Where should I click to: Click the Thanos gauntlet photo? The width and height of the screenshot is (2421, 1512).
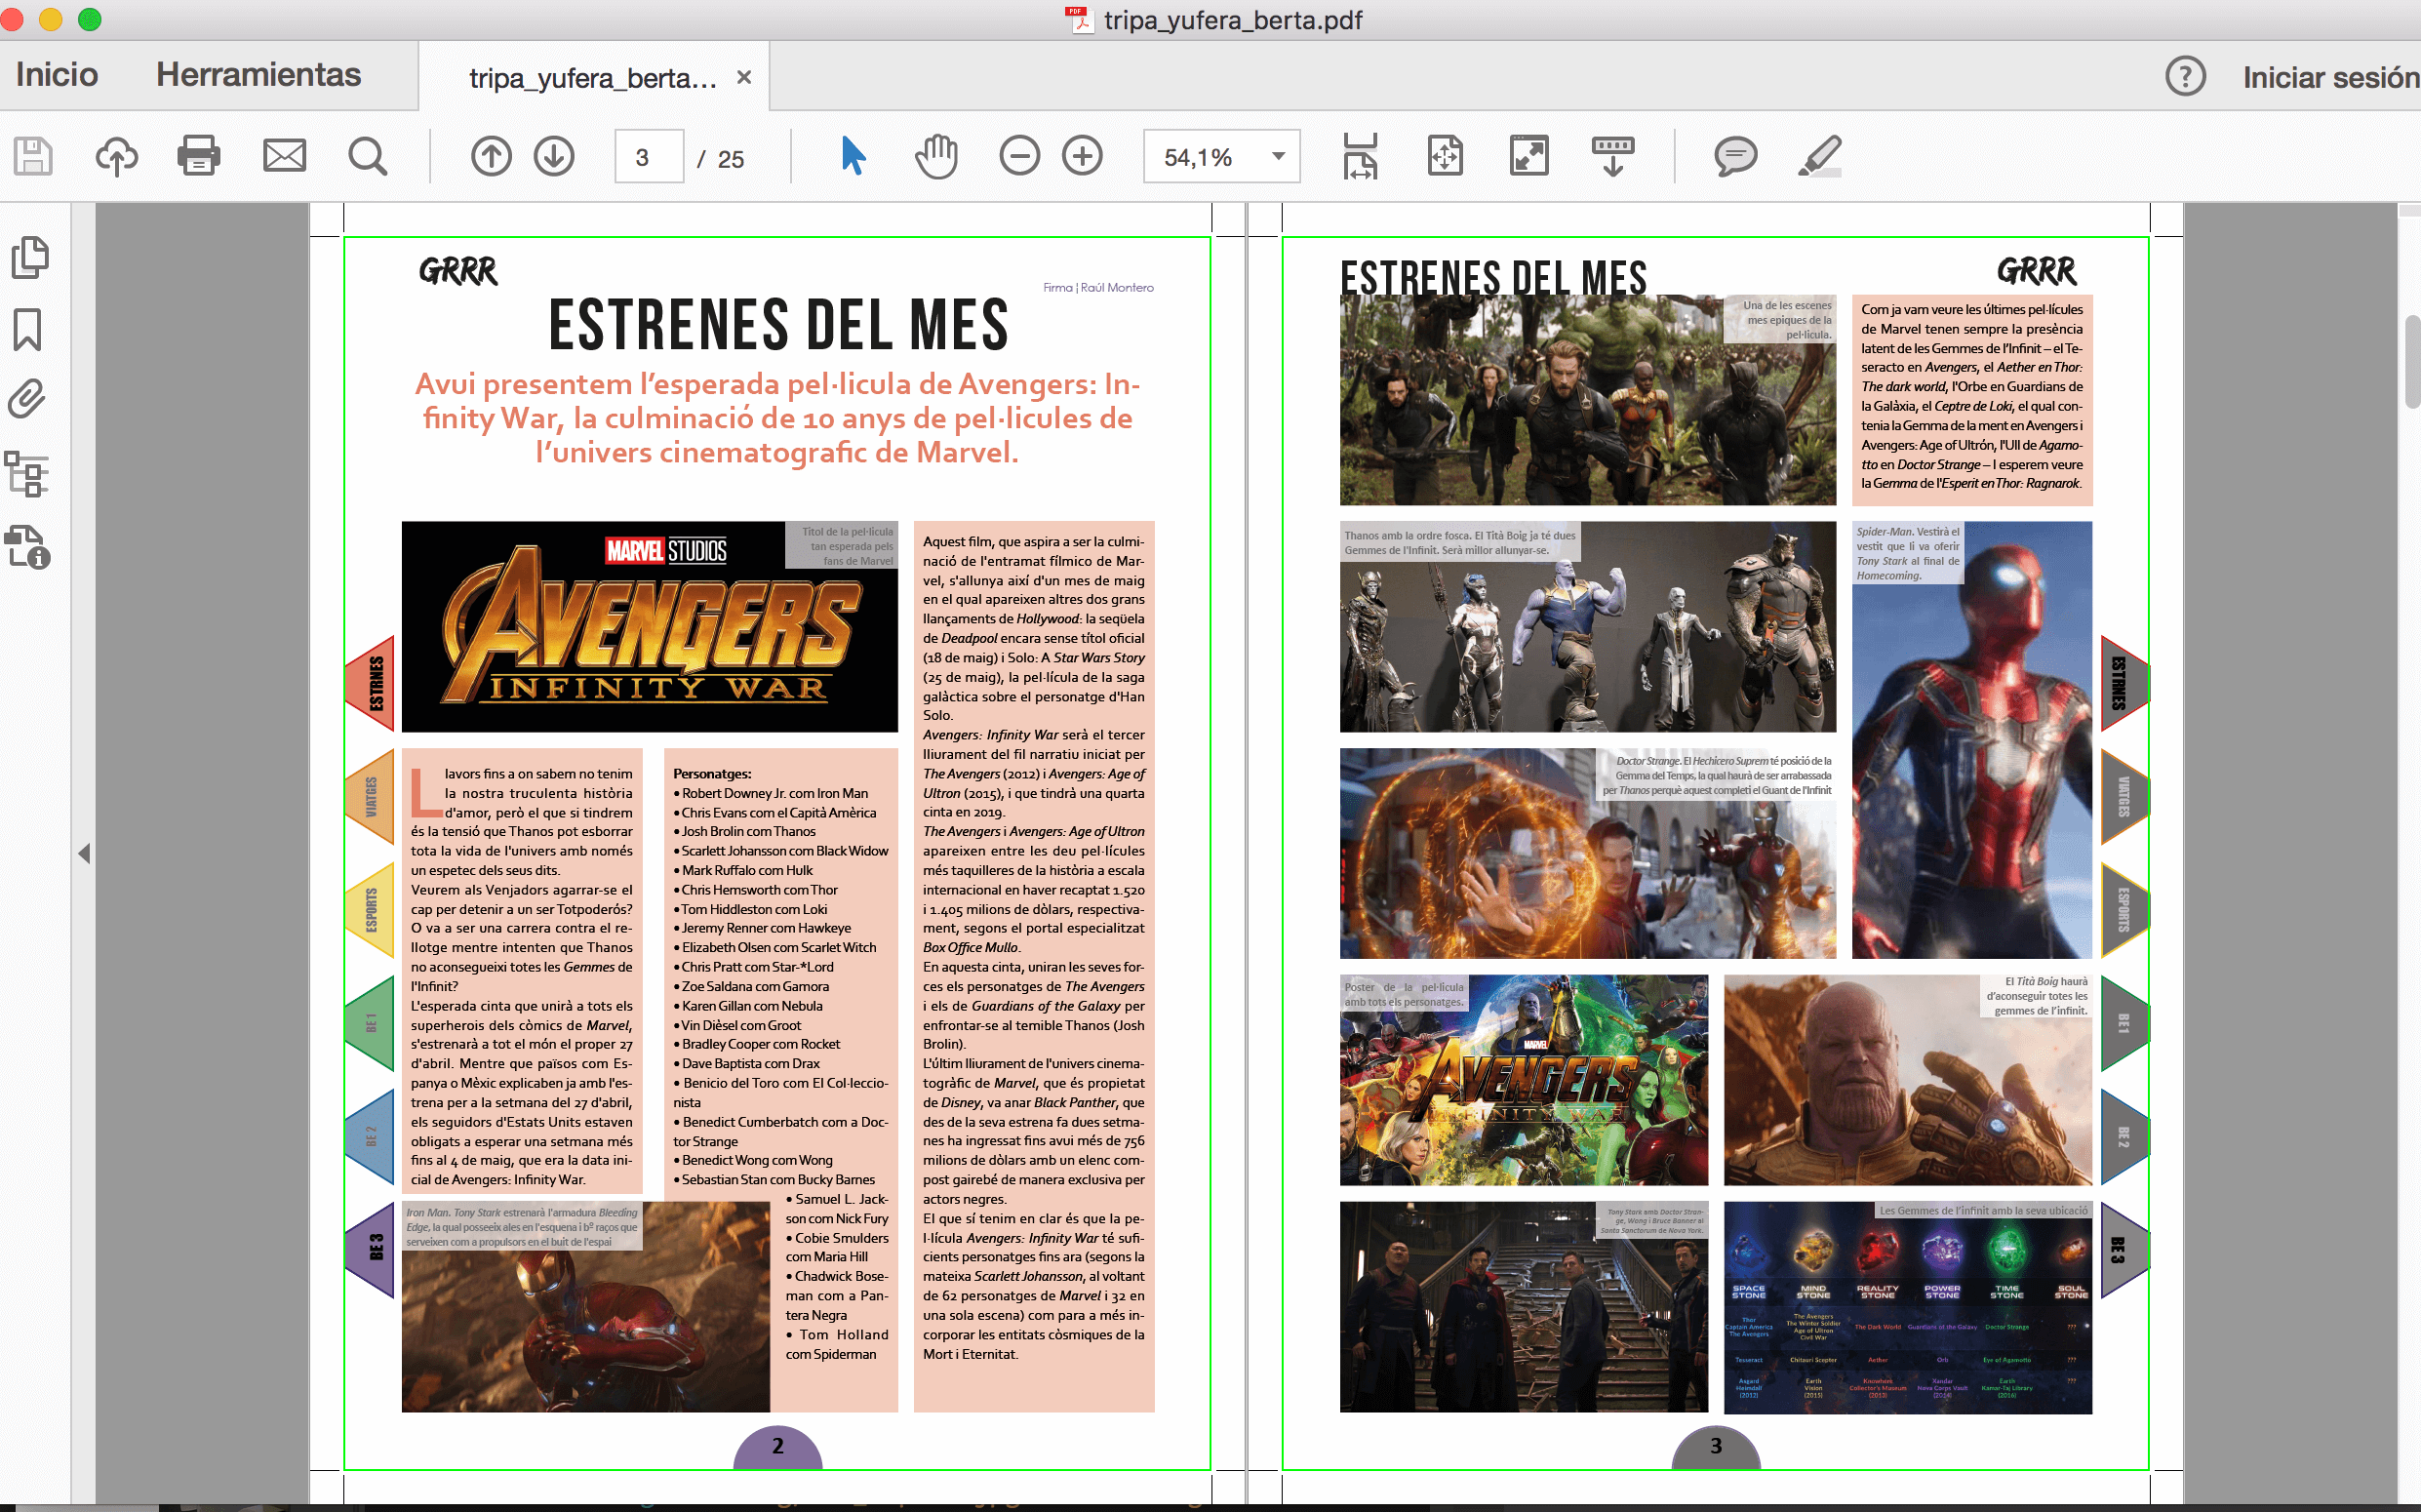pos(1908,1080)
